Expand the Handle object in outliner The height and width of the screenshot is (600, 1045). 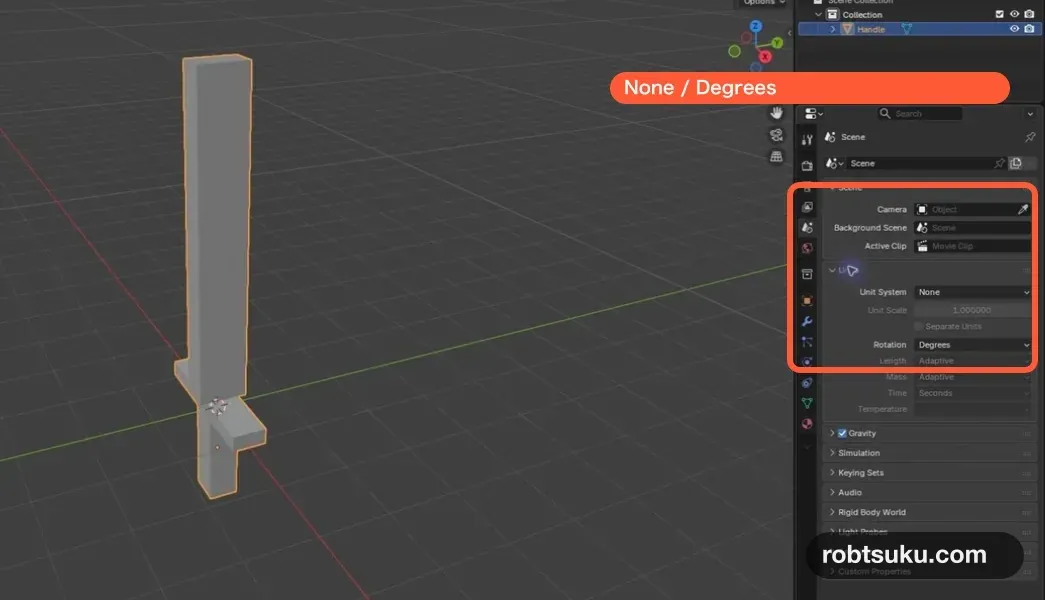coord(832,29)
